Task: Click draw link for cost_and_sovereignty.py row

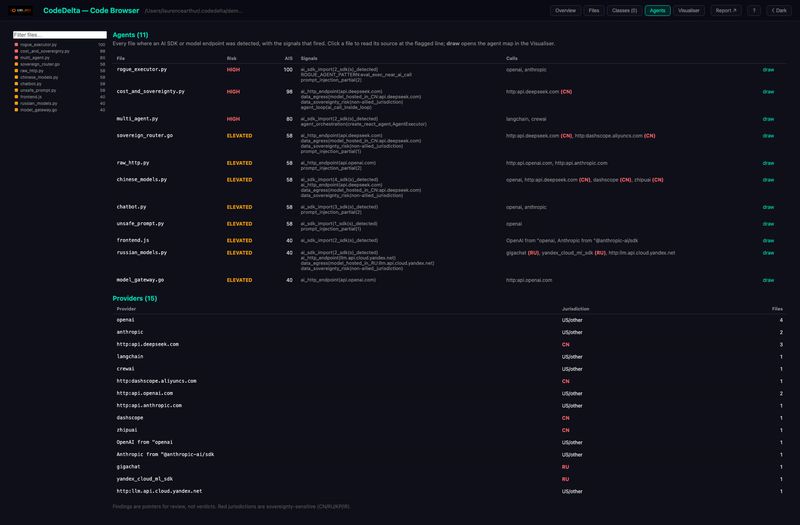Action: click(768, 92)
